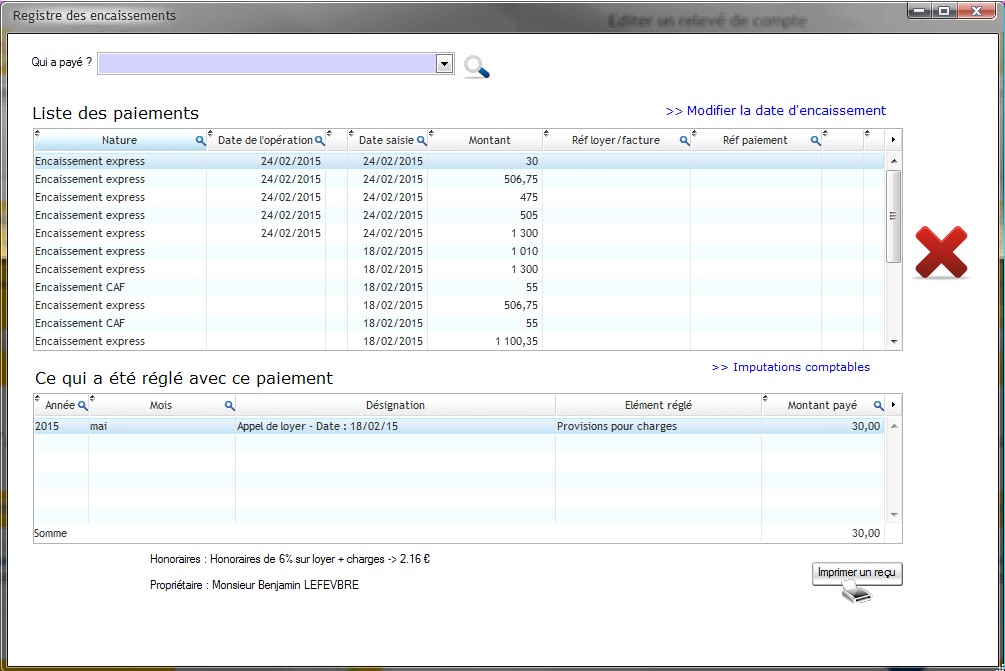
Task: Click the Mois column header
Action: tap(161, 406)
